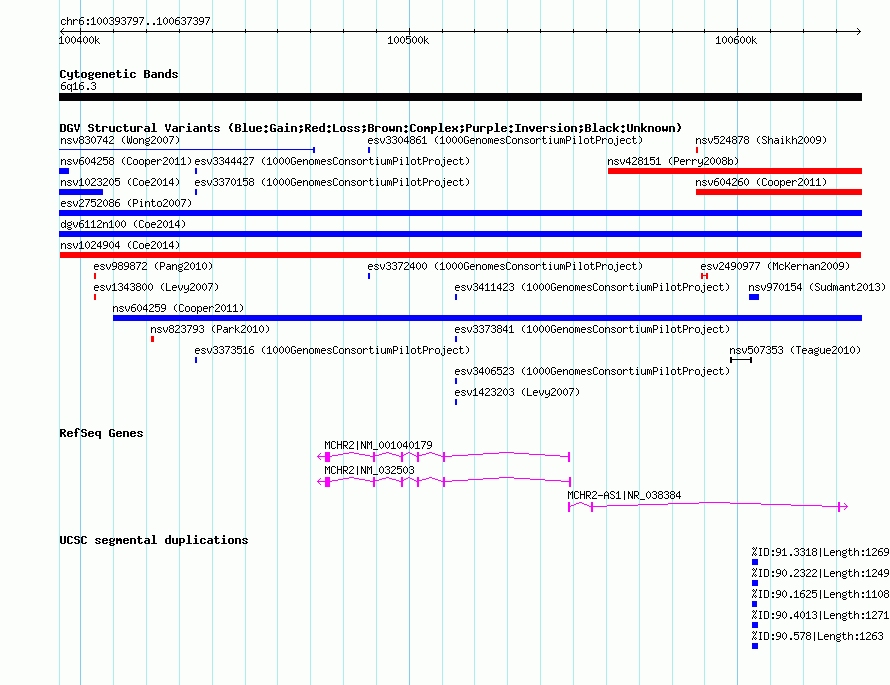Open MCHR2|NM_001040179 gene label

[x=378, y=446]
